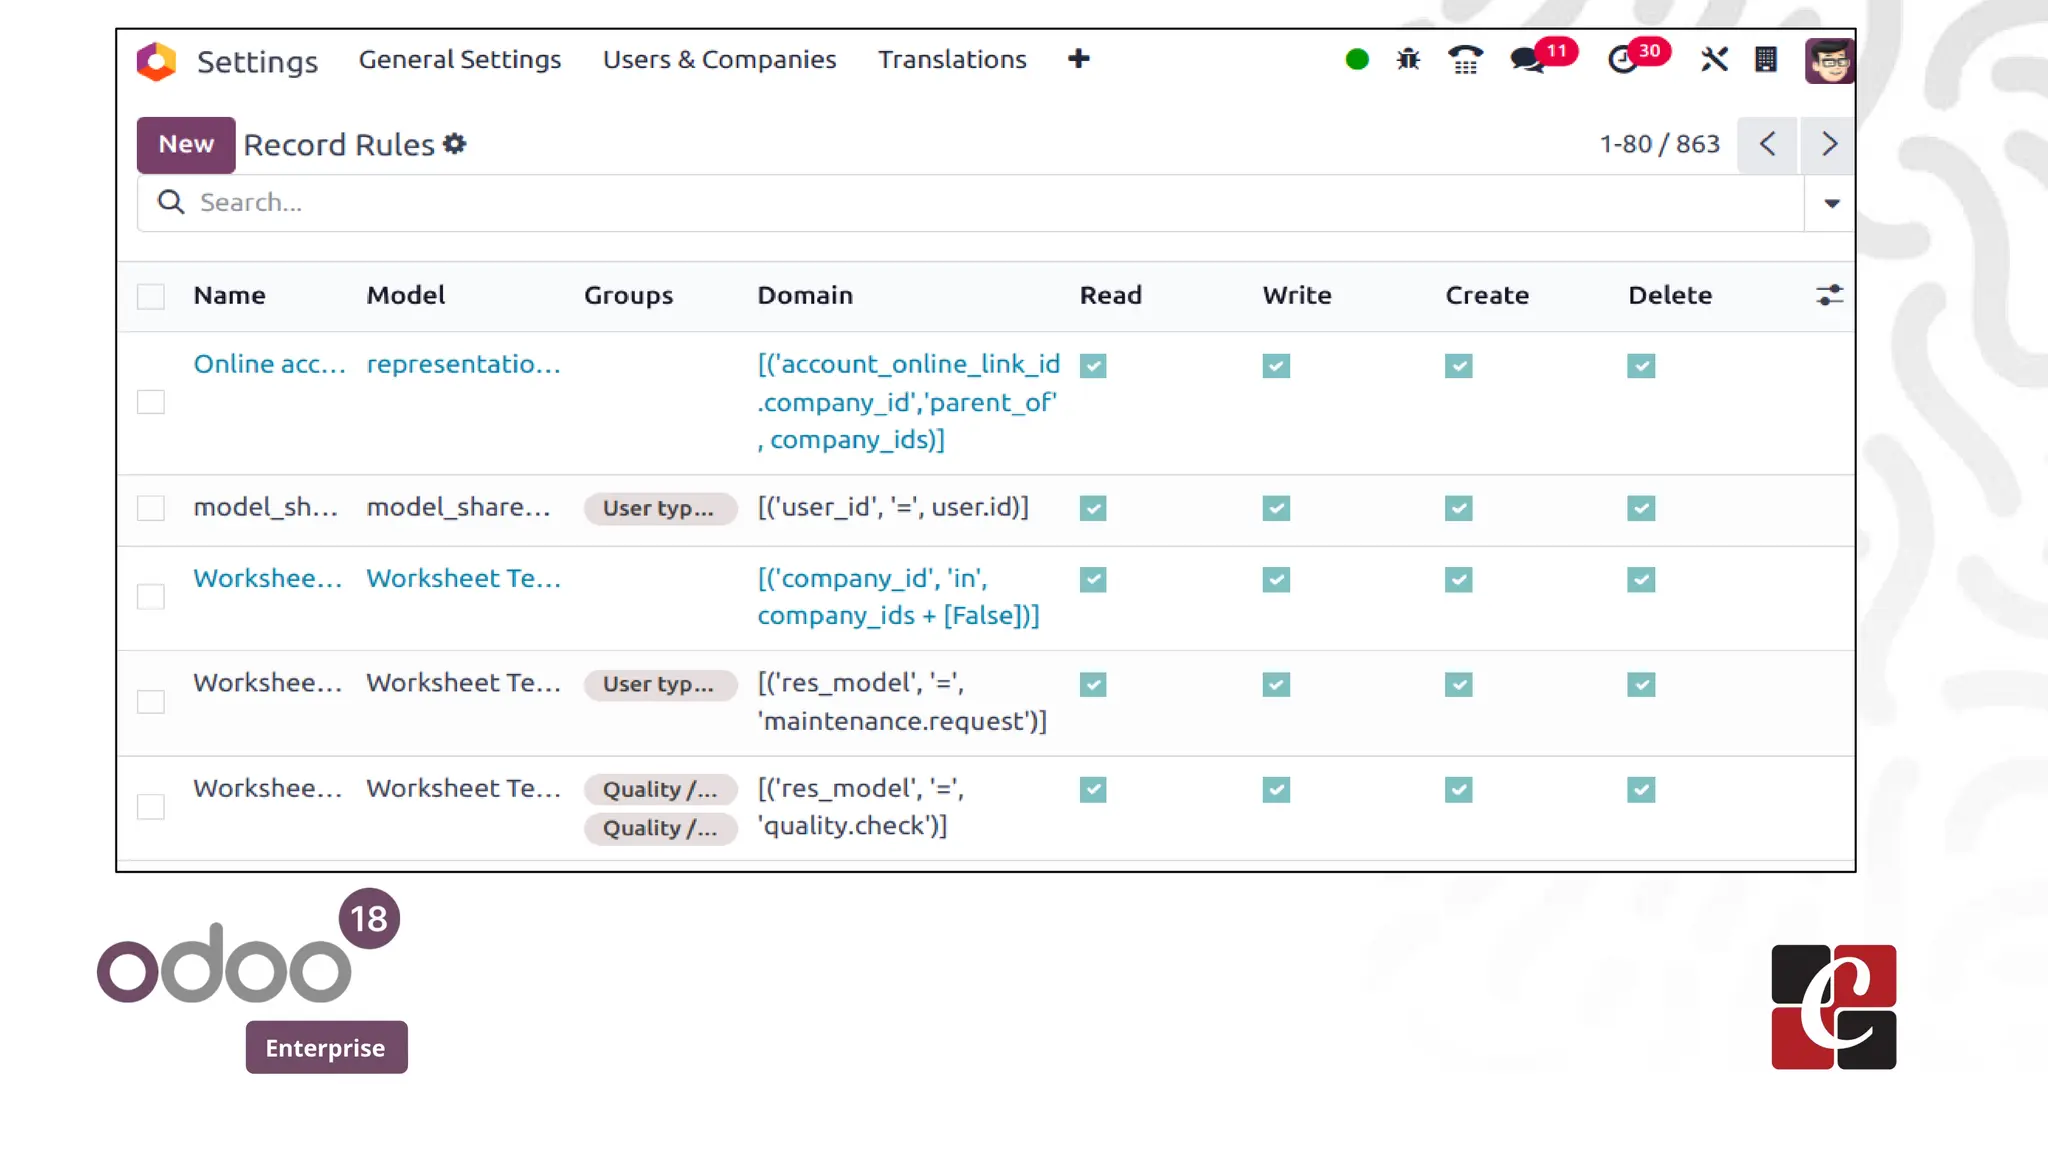The width and height of the screenshot is (2048, 1152).
Task: Click the wrench and screwdriver tools icon
Action: 1714,60
